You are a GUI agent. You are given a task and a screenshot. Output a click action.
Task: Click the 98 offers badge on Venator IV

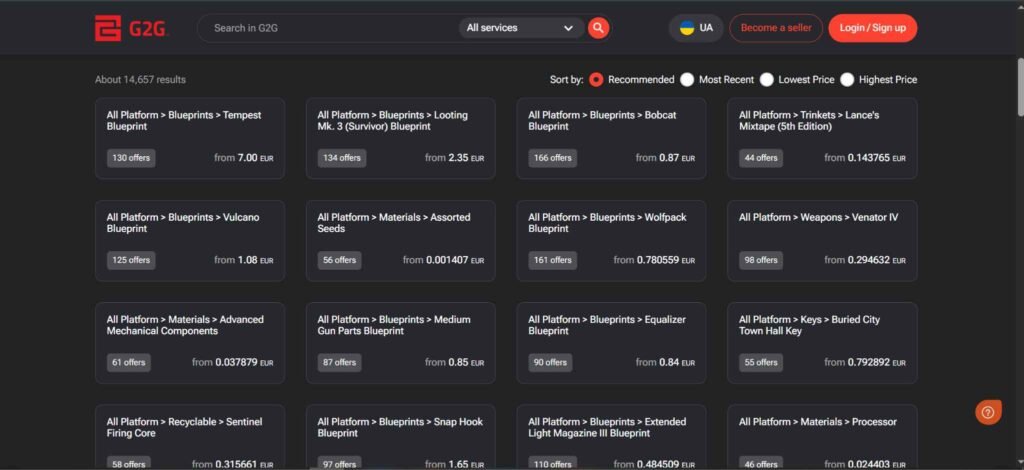click(x=763, y=260)
